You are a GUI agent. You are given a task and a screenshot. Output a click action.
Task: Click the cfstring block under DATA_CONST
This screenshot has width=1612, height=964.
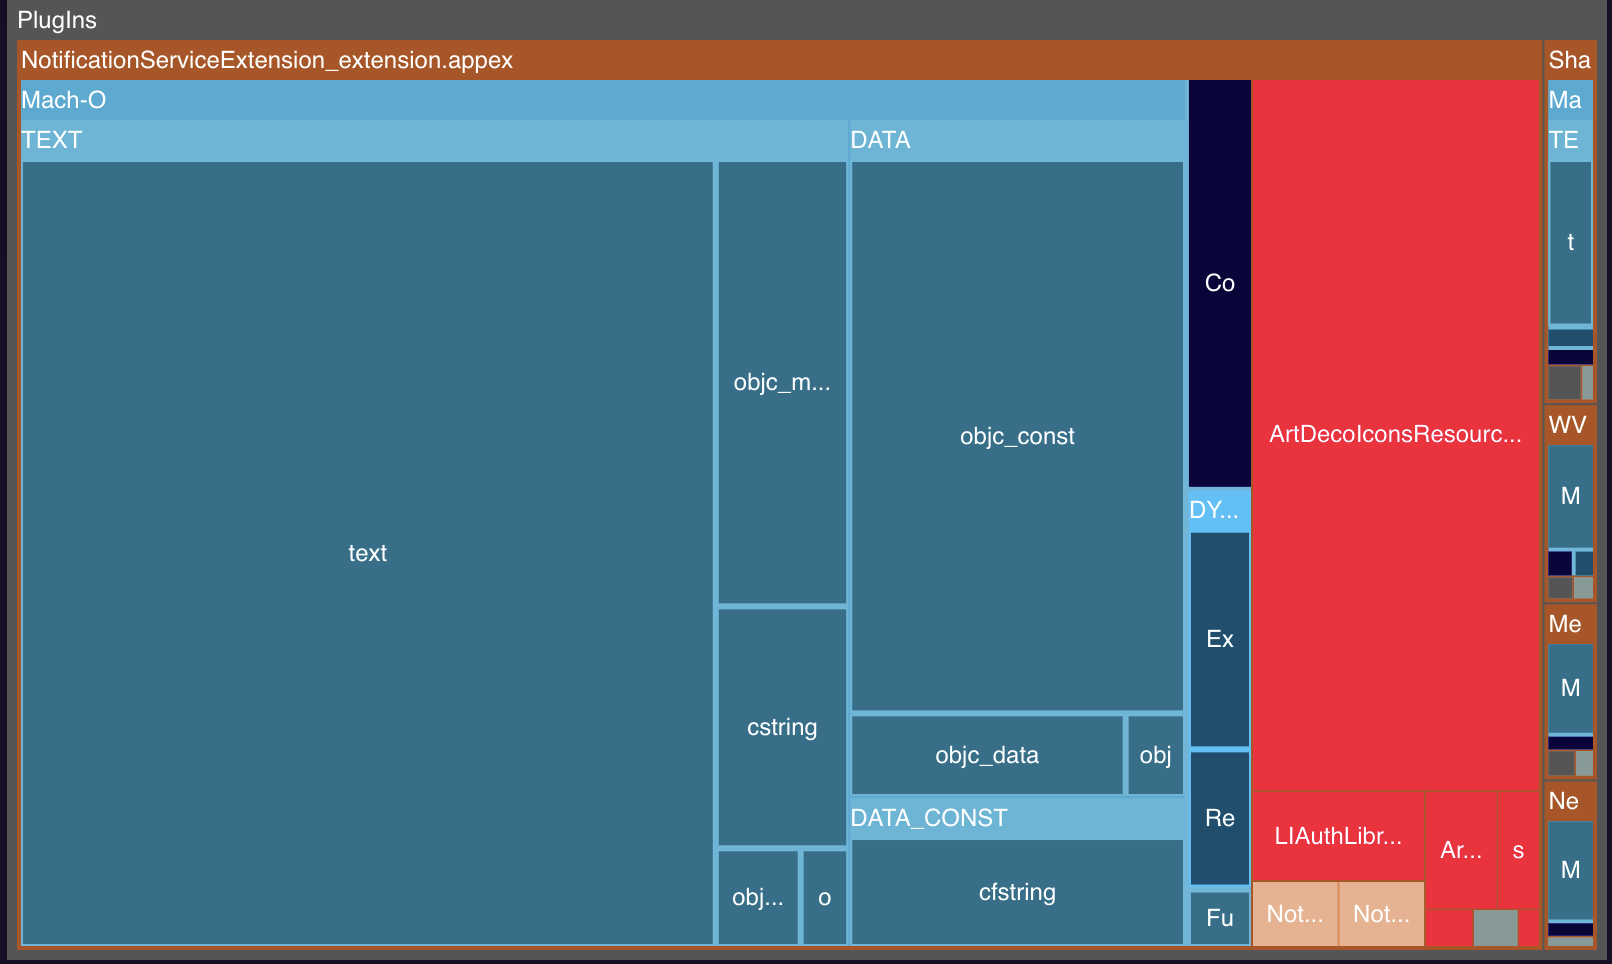click(1016, 892)
